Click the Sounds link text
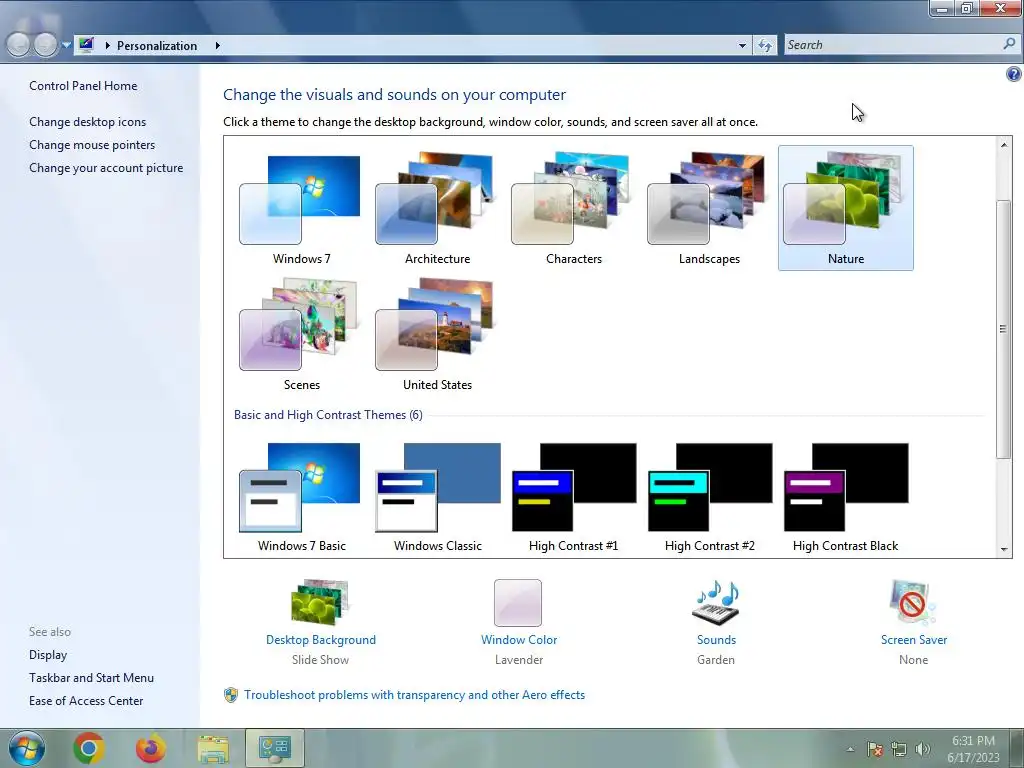The width and height of the screenshot is (1024, 768). [x=716, y=640]
